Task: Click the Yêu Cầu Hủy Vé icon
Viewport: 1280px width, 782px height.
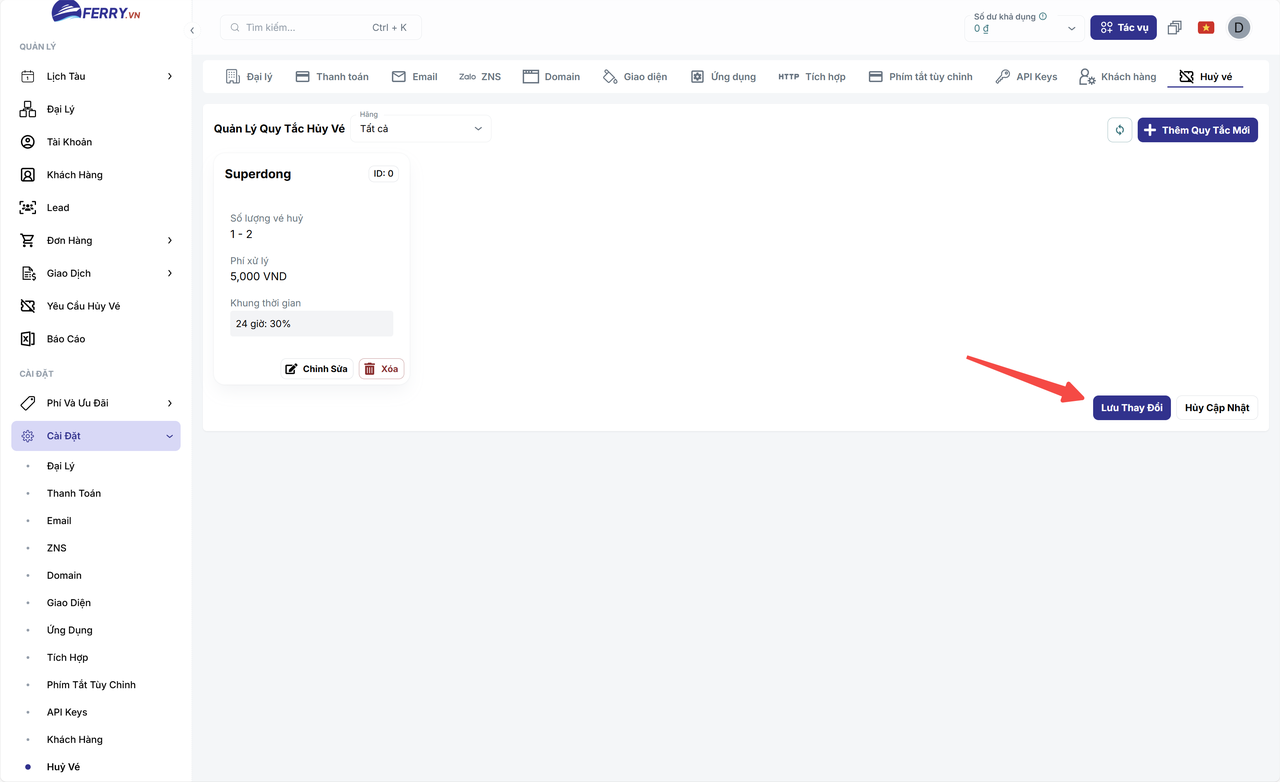Action: click(28, 306)
